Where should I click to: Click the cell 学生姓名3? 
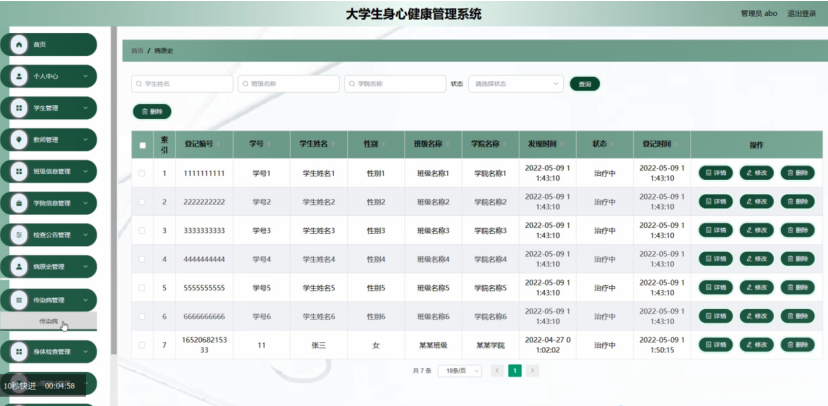tap(318, 231)
